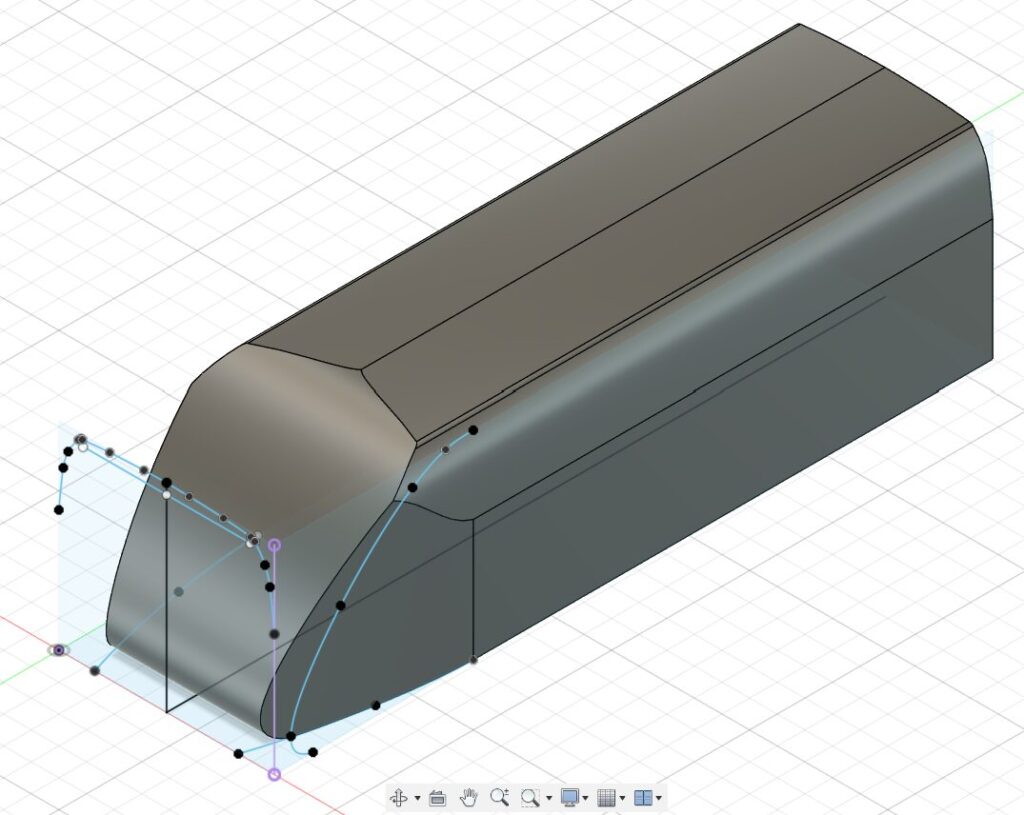Select the Look At tool
The height and width of the screenshot is (815, 1024).
click(438, 797)
